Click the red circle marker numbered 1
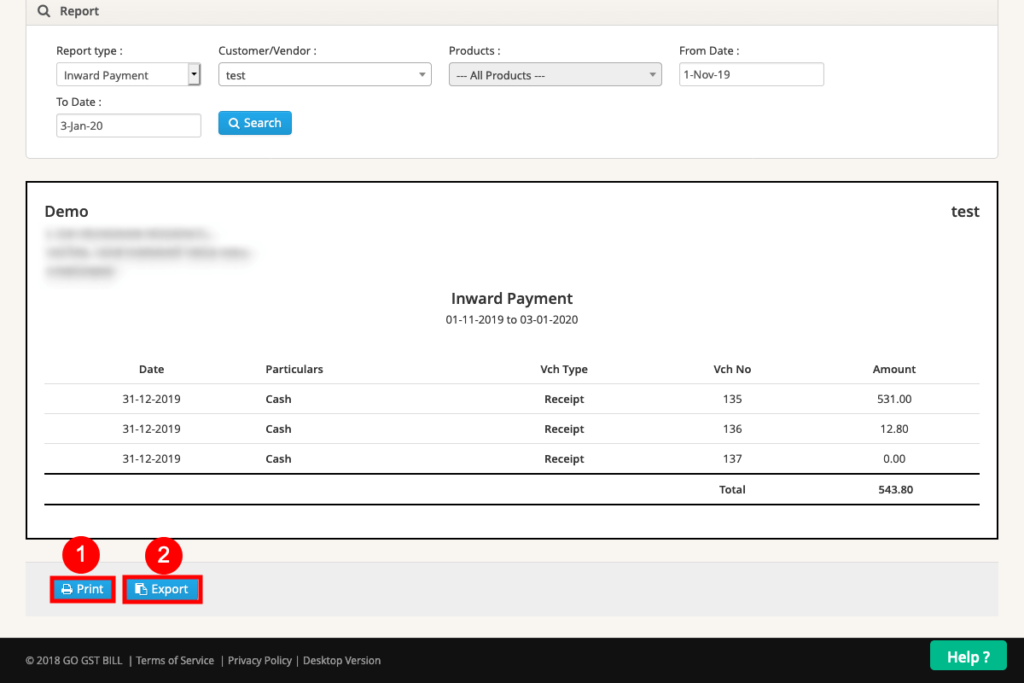 click(x=82, y=554)
